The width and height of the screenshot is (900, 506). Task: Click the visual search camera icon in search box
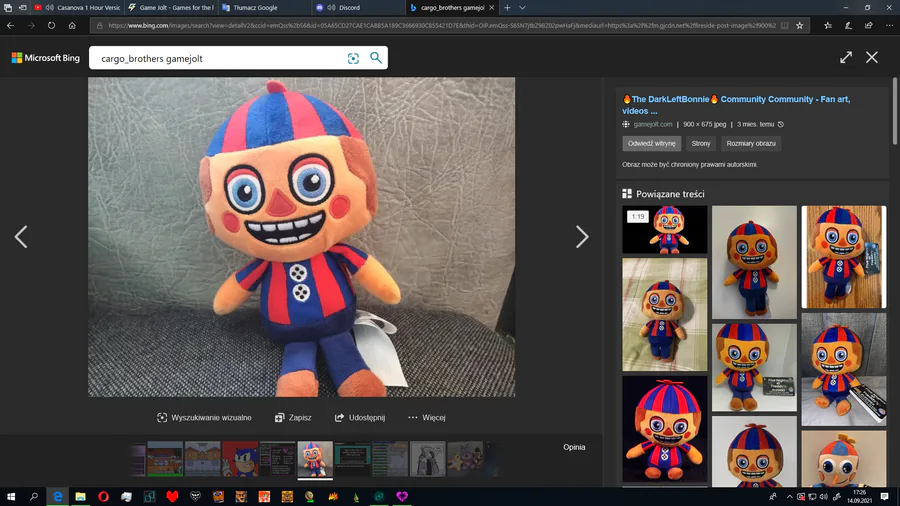(x=353, y=58)
